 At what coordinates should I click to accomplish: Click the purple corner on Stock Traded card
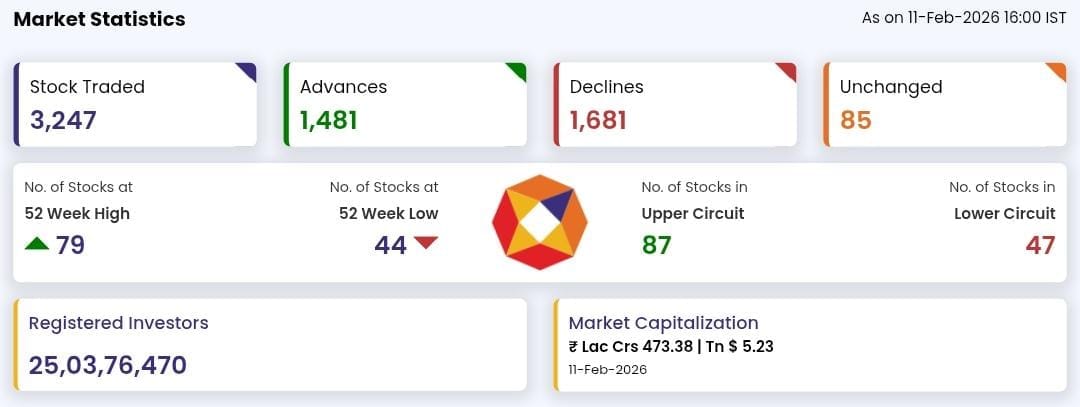[x=248, y=70]
